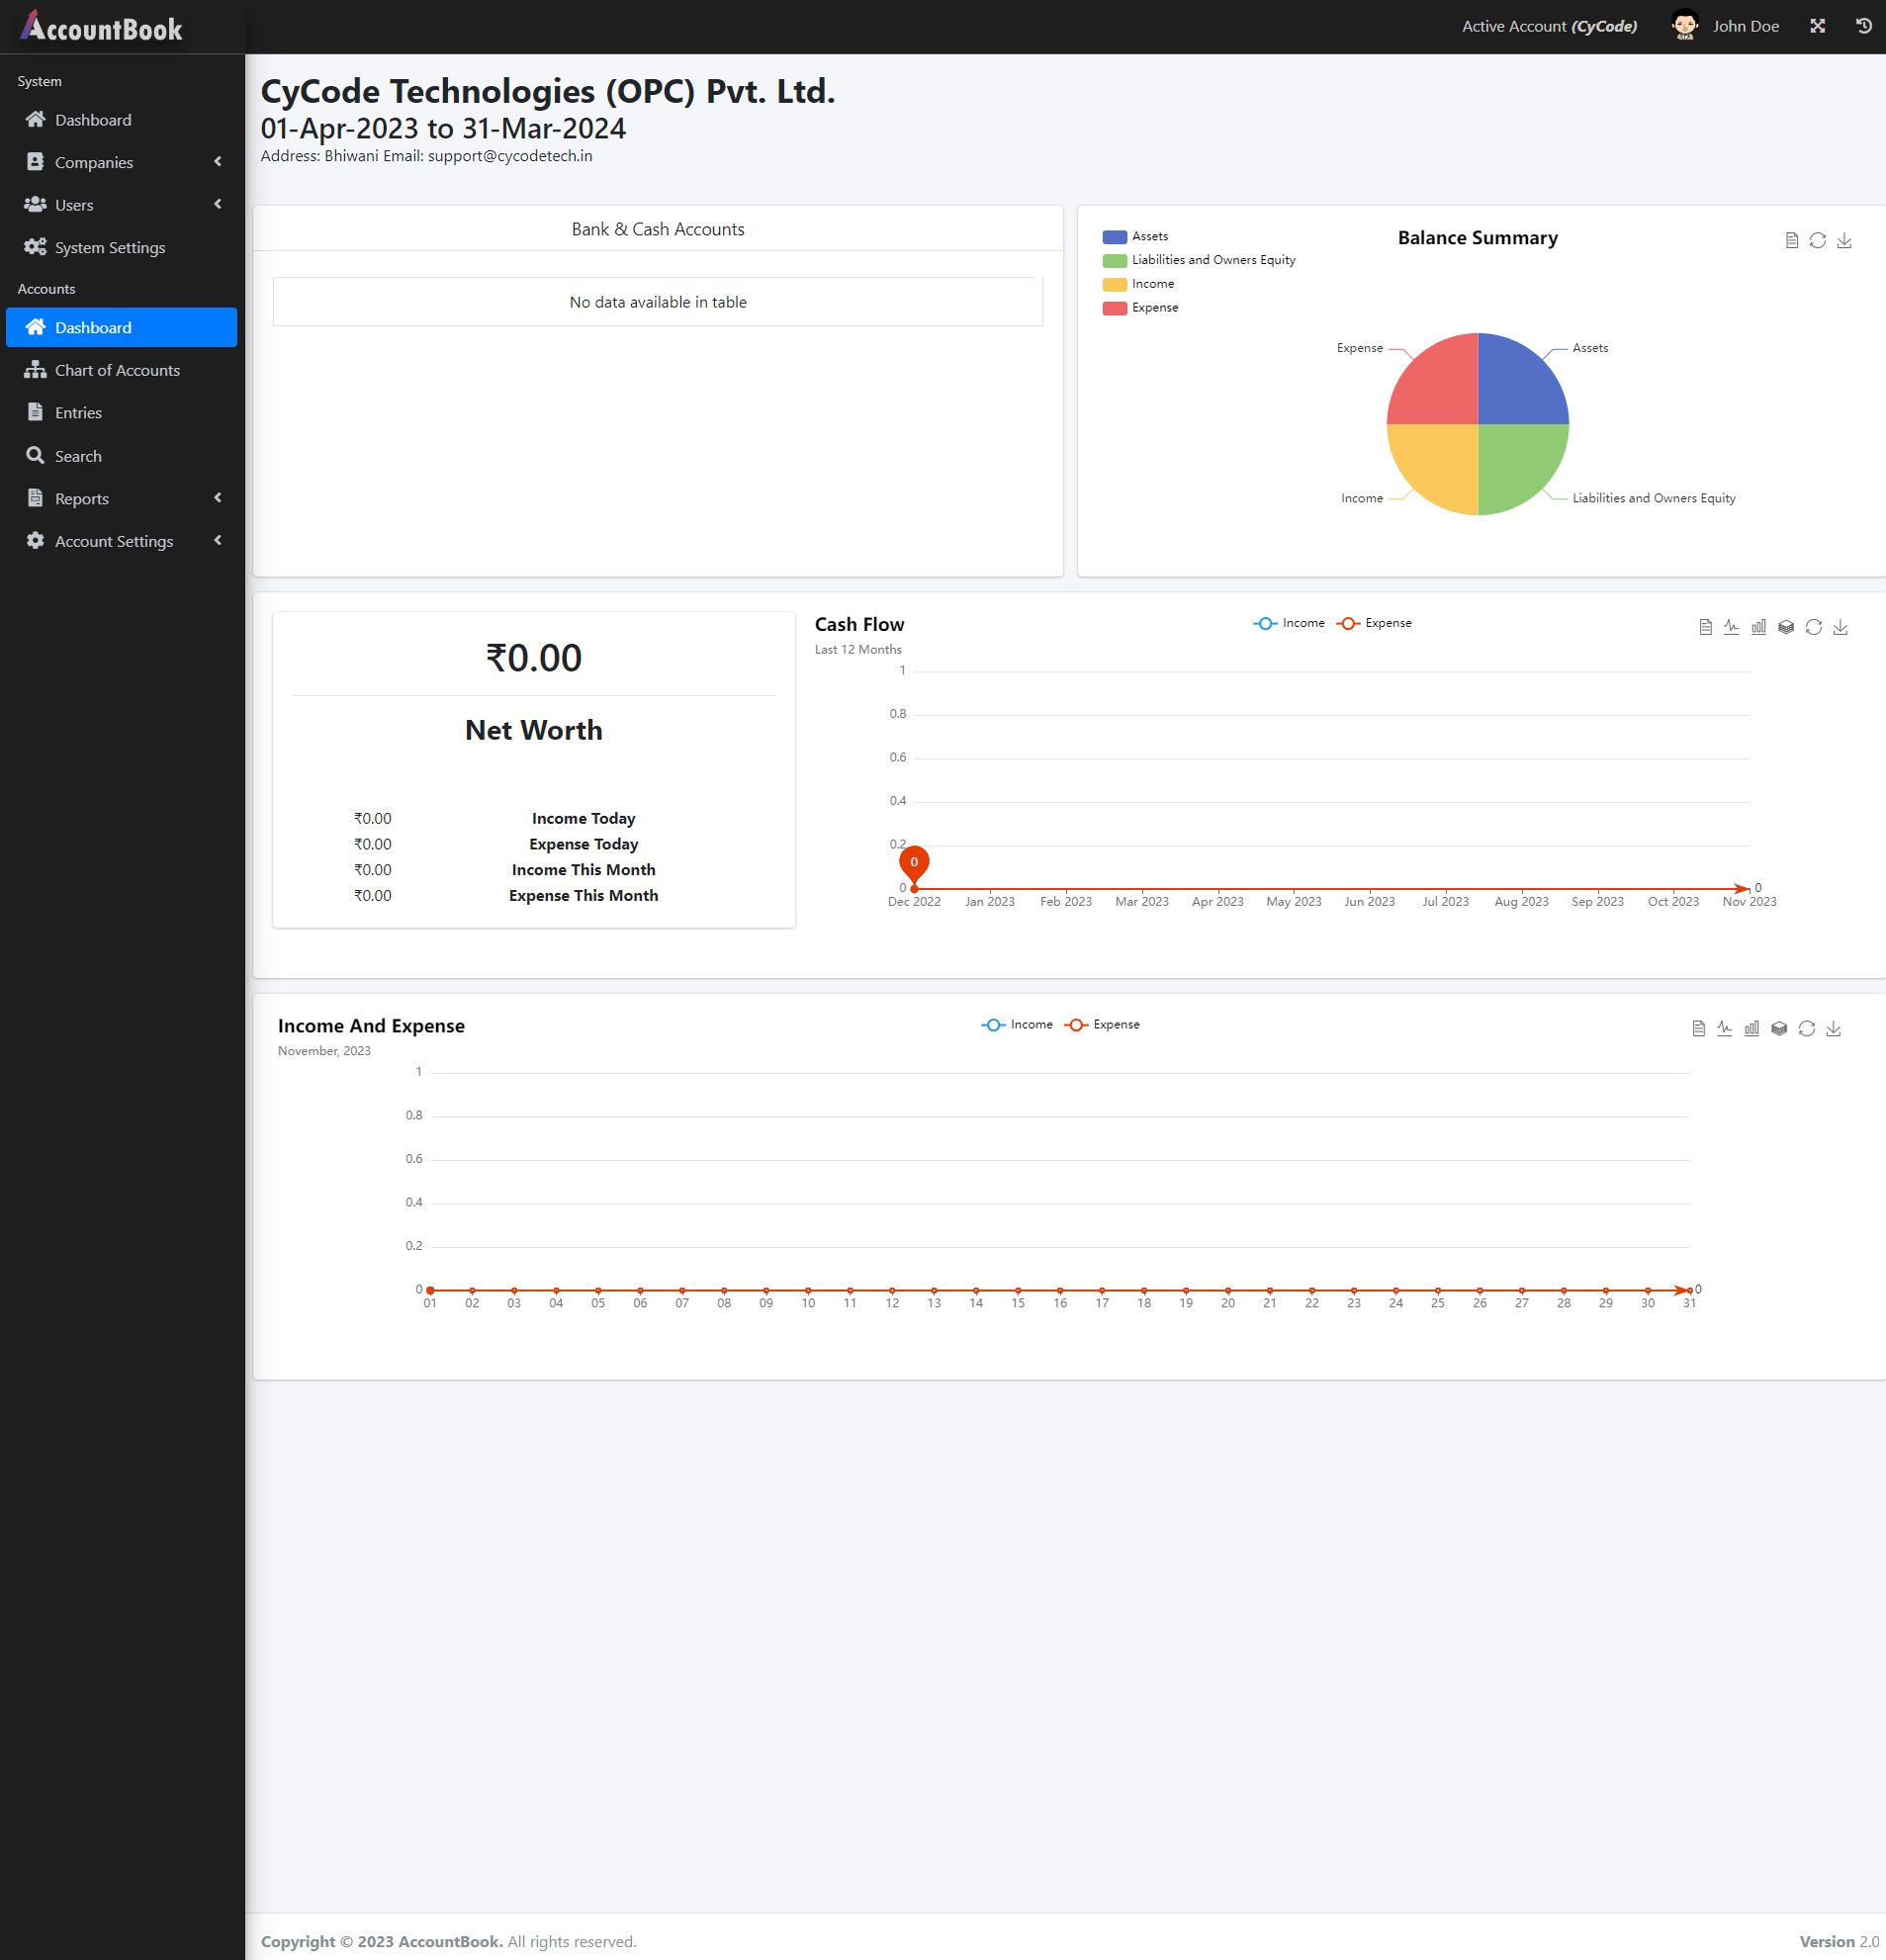Screen dimensions: 1886x1960
Task: Download the Balance Summary chart image
Action: (1844, 240)
